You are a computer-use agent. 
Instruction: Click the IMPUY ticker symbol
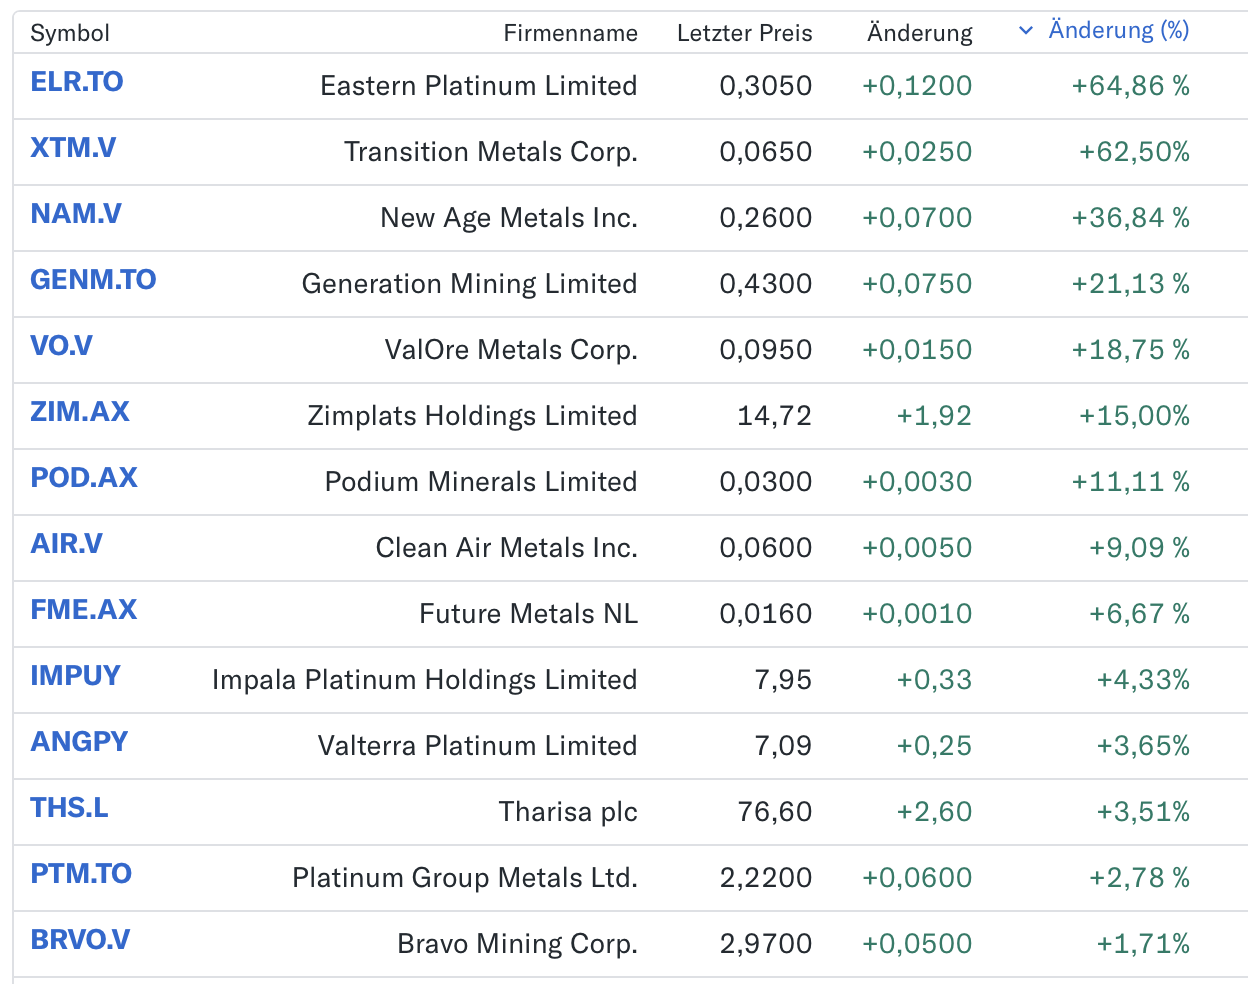coord(75,676)
